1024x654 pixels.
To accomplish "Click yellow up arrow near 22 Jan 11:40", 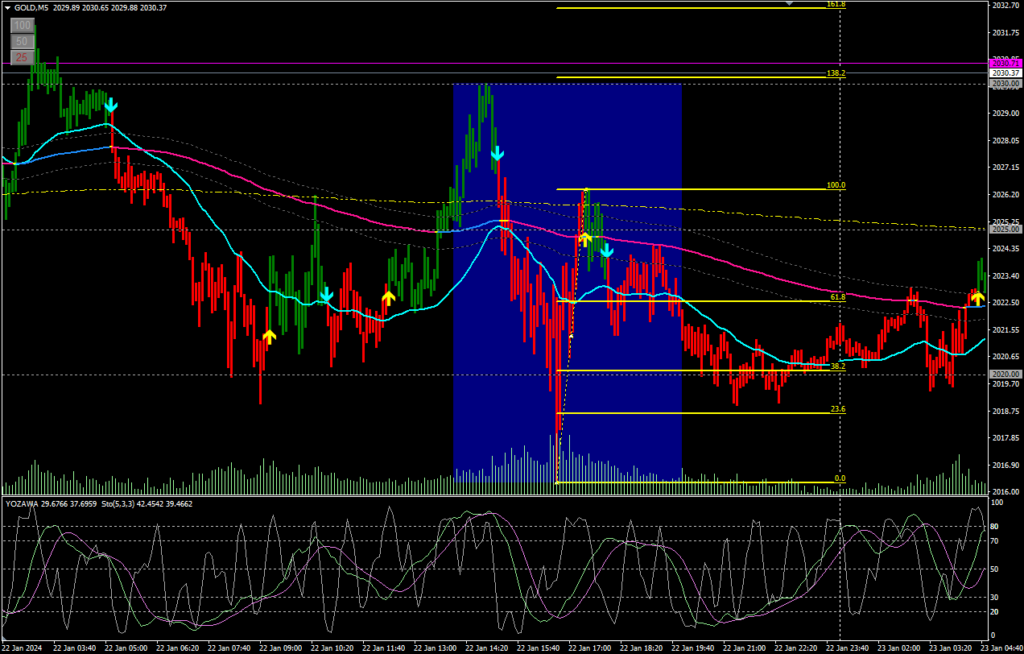I will tap(388, 297).
